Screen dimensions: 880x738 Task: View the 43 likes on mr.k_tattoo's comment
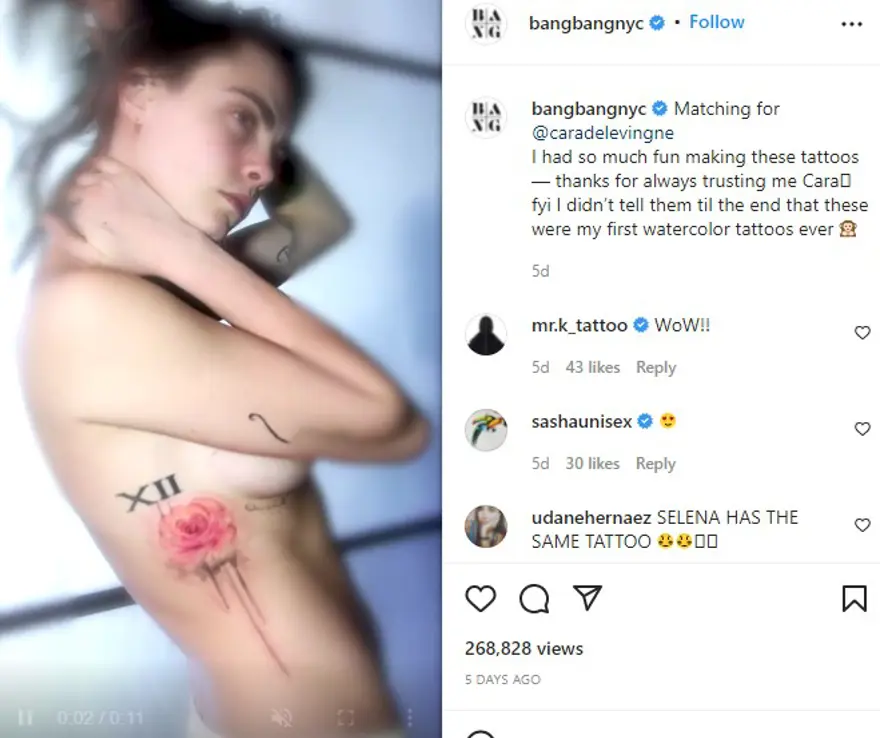point(593,367)
